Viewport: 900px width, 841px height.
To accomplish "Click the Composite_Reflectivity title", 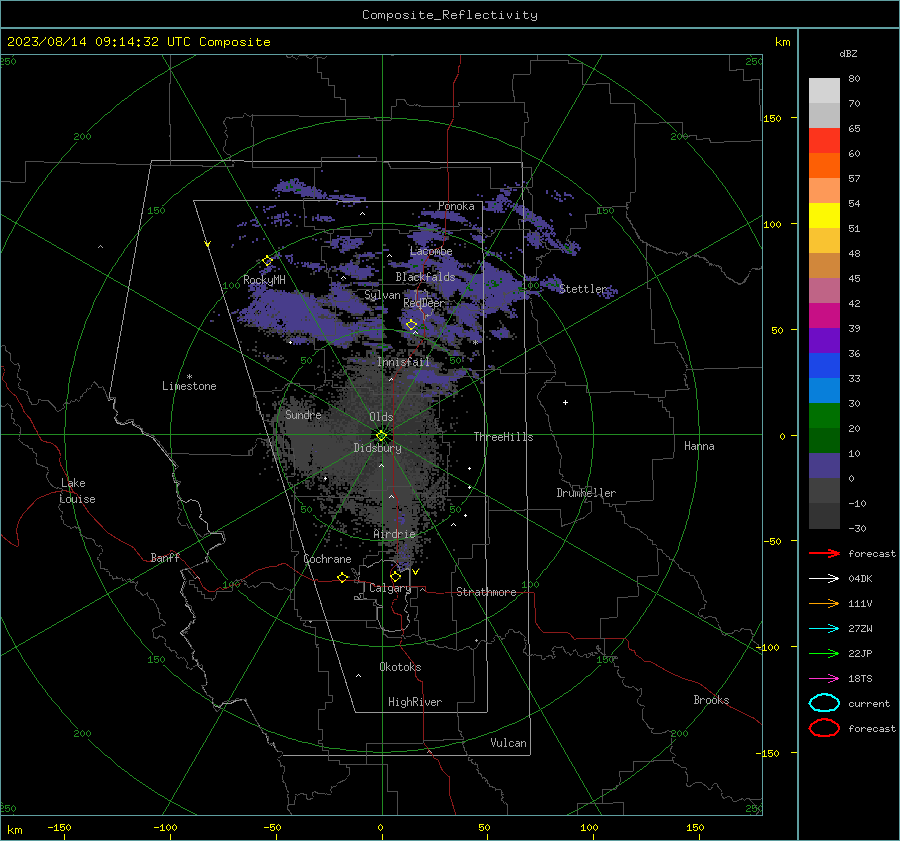I will coord(450,15).
